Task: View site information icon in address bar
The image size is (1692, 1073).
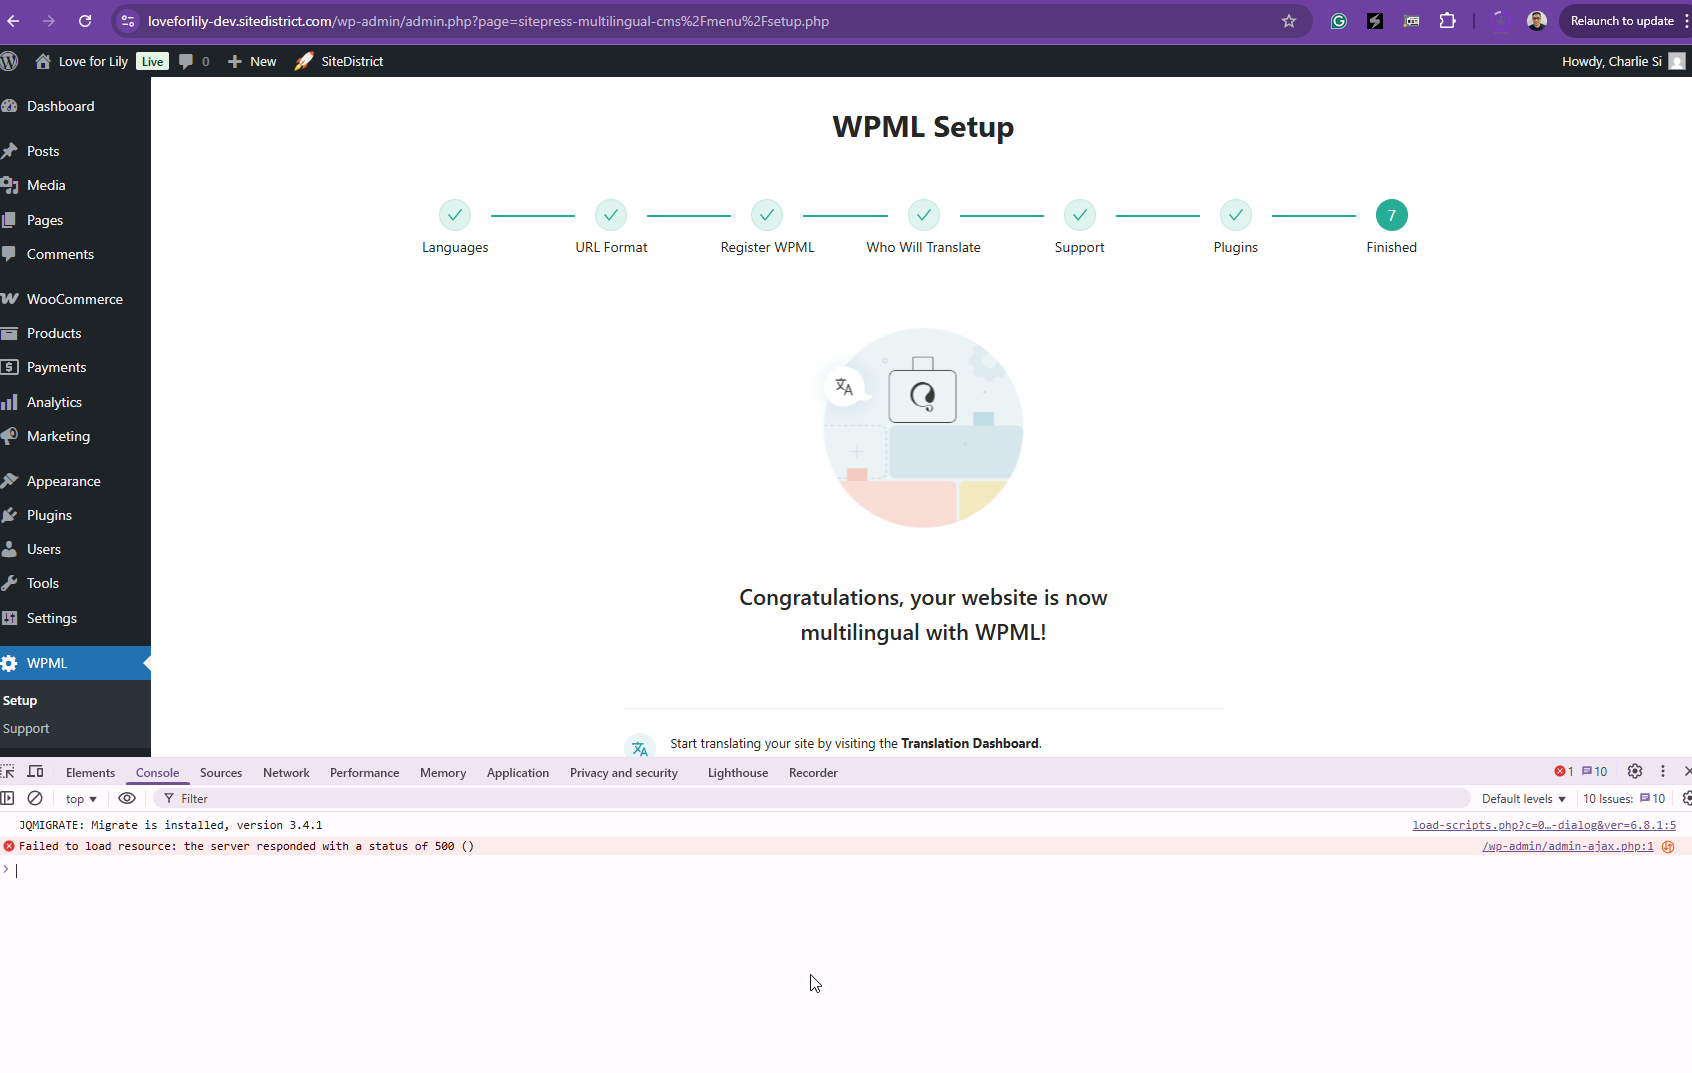Action: [x=128, y=21]
